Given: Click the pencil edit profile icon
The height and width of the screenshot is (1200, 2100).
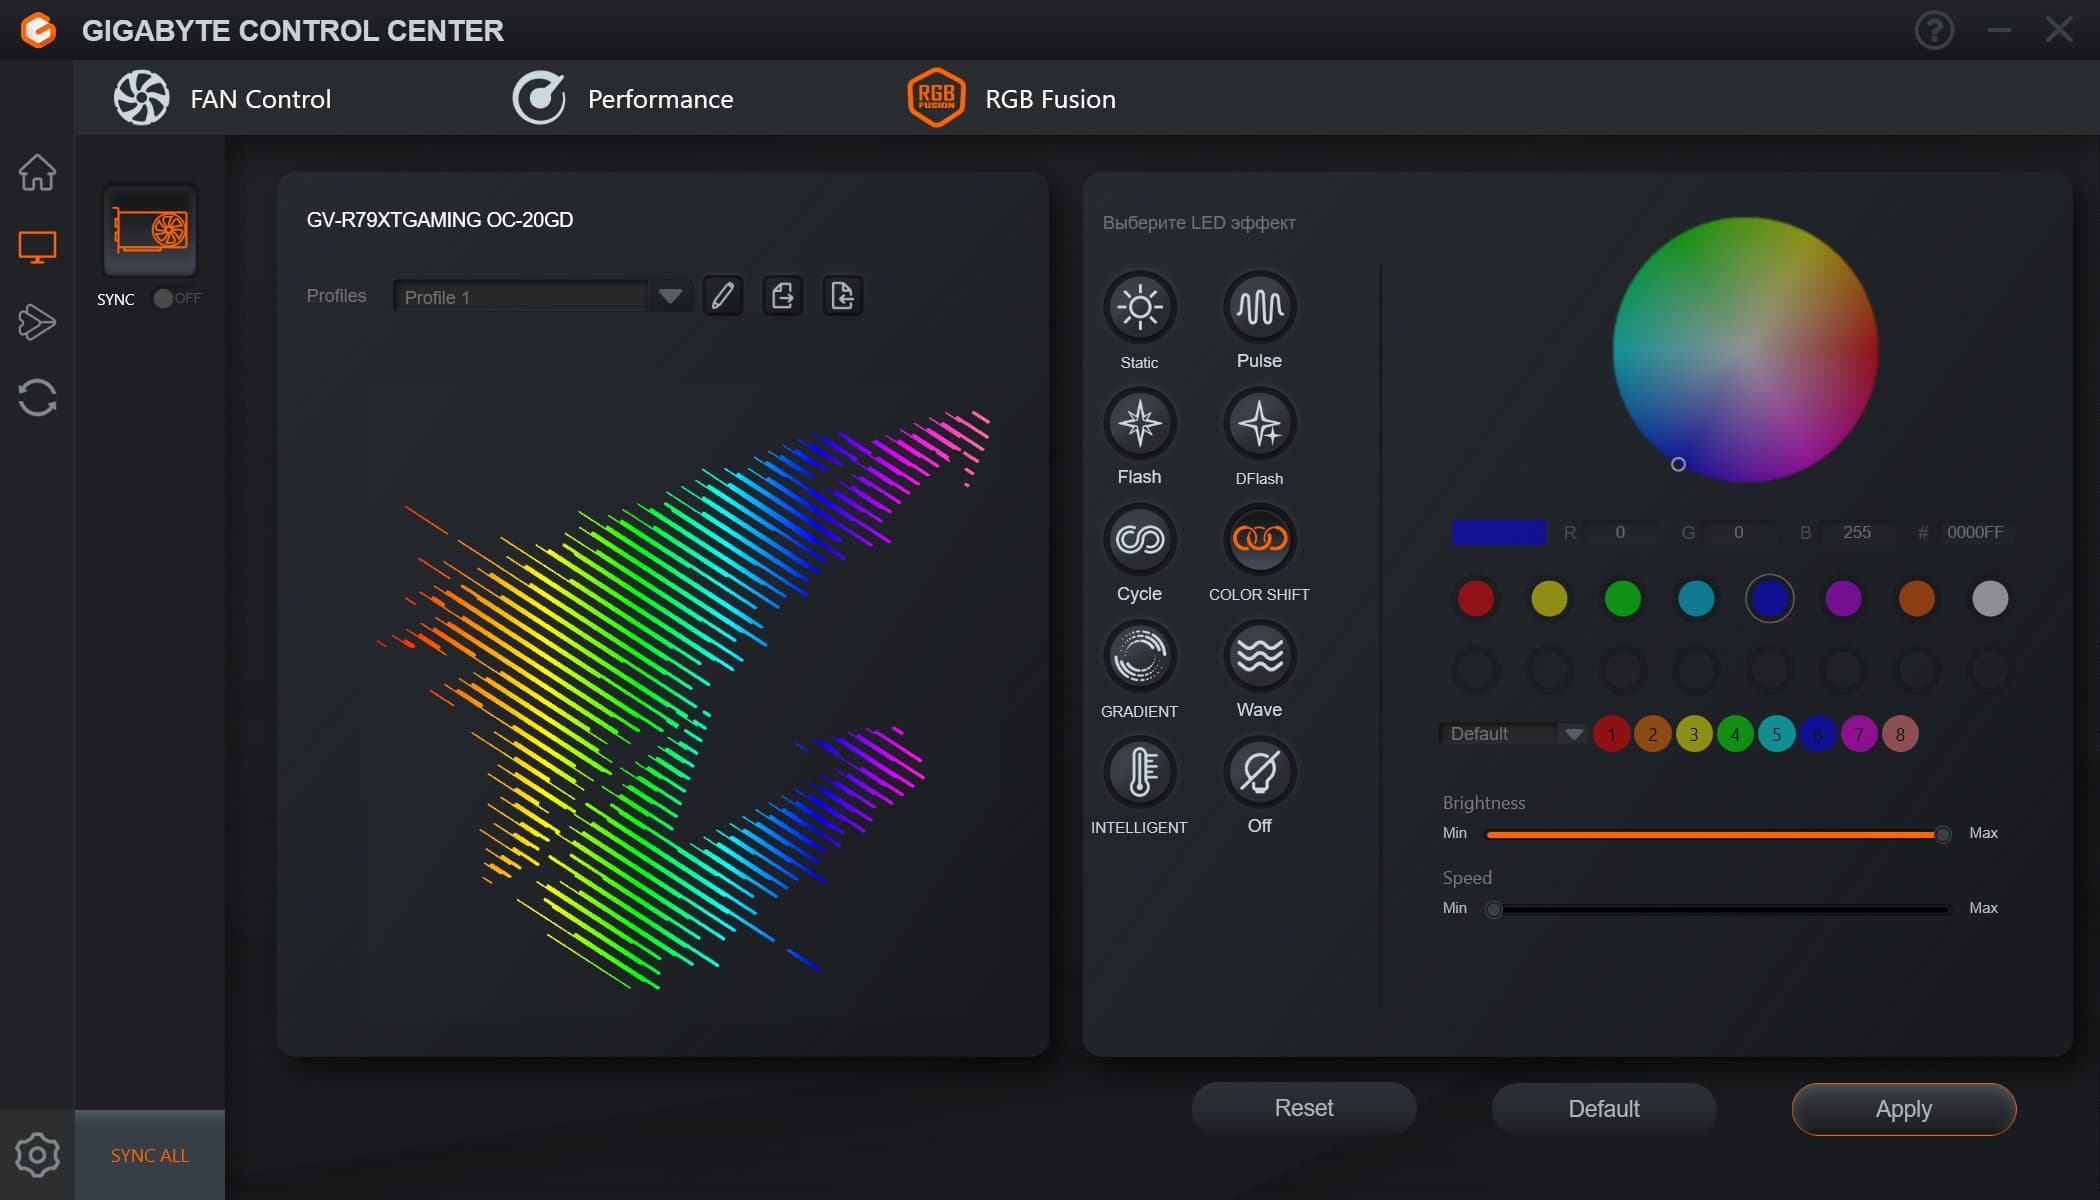Looking at the screenshot, I should click(x=722, y=296).
